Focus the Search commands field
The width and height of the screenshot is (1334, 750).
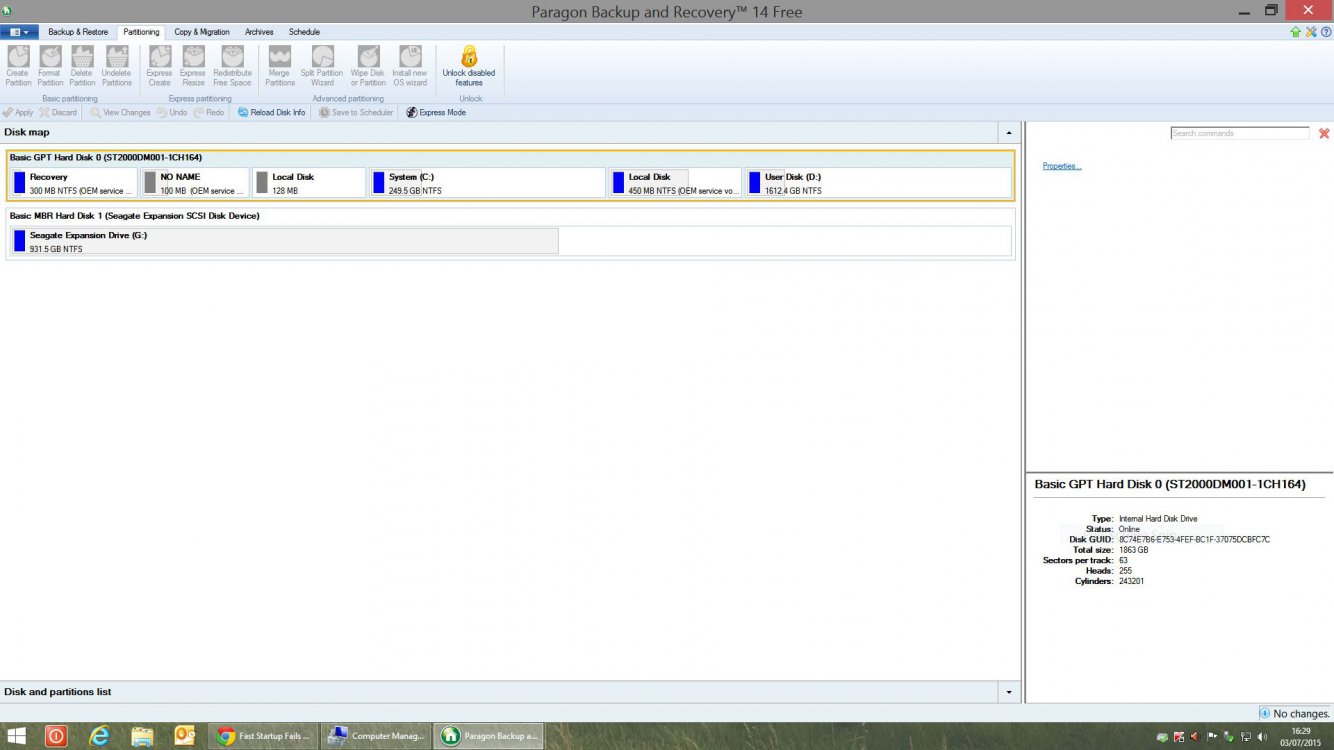[x=1240, y=133]
